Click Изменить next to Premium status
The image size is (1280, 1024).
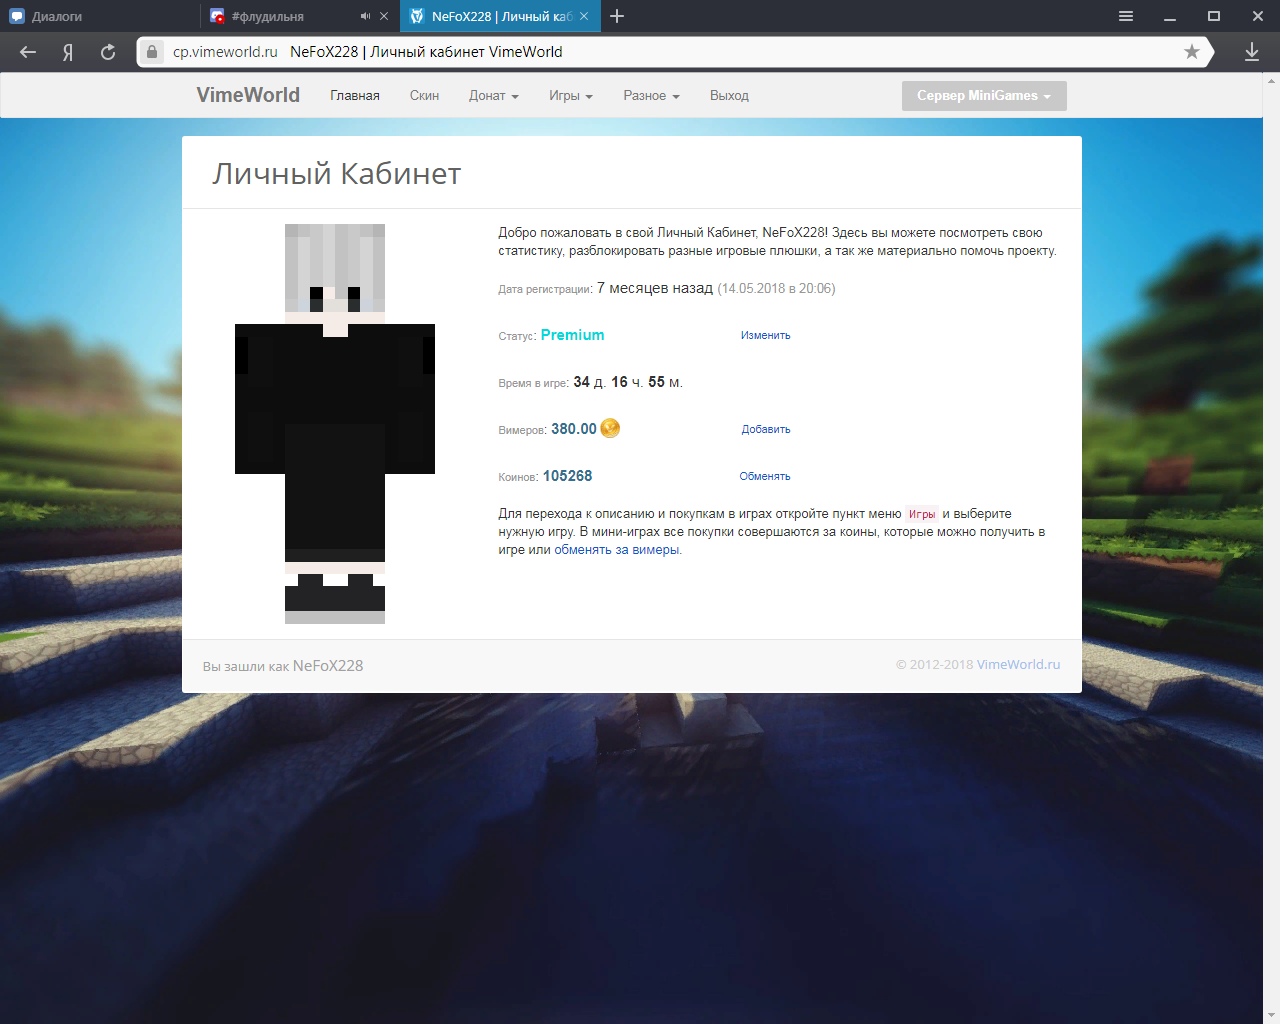(765, 336)
